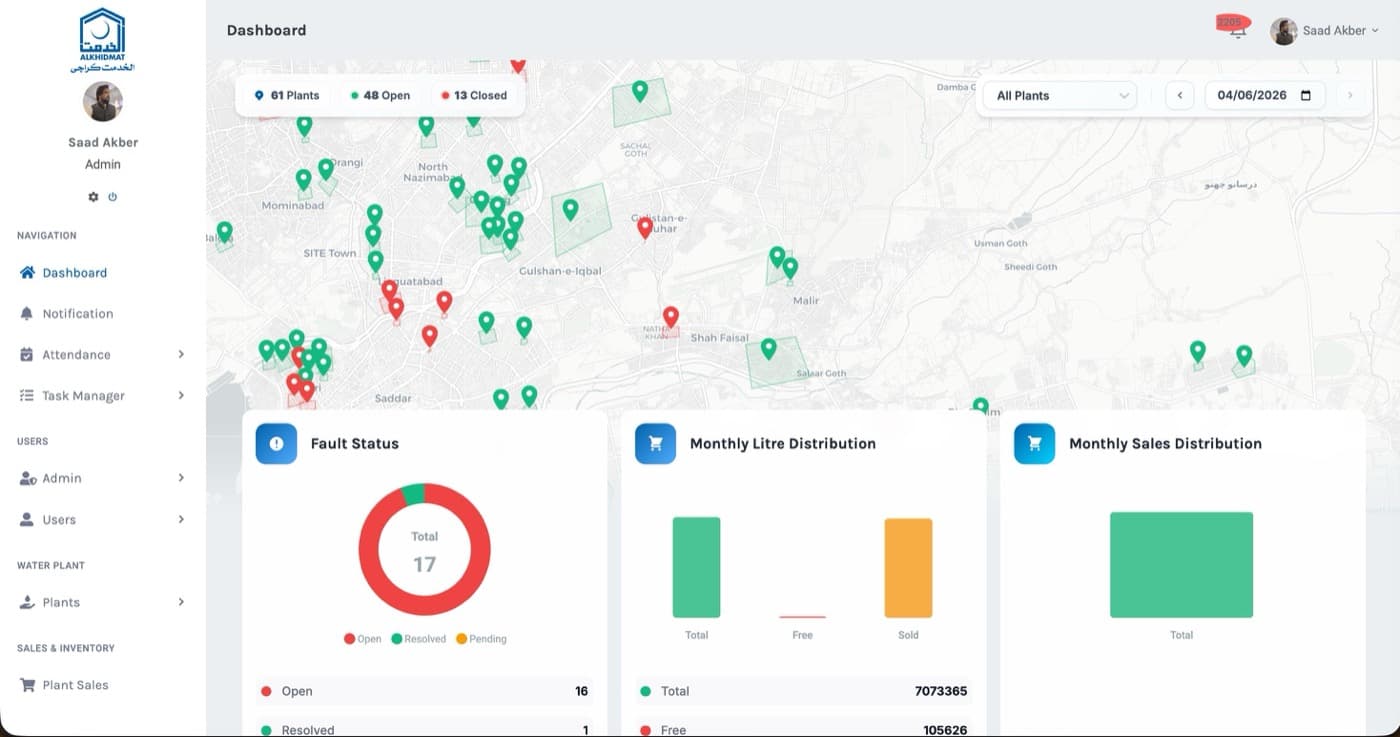The image size is (1400, 737).
Task: Expand the Admin submenu chevron
Action: coord(181,478)
